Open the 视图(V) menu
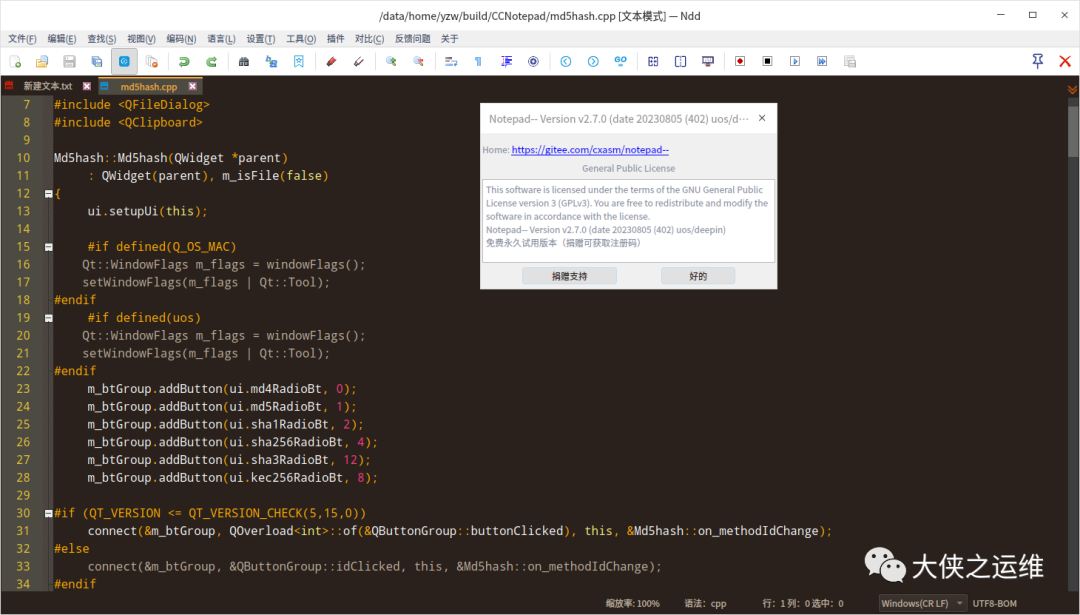The height and width of the screenshot is (615, 1080). click(x=141, y=39)
